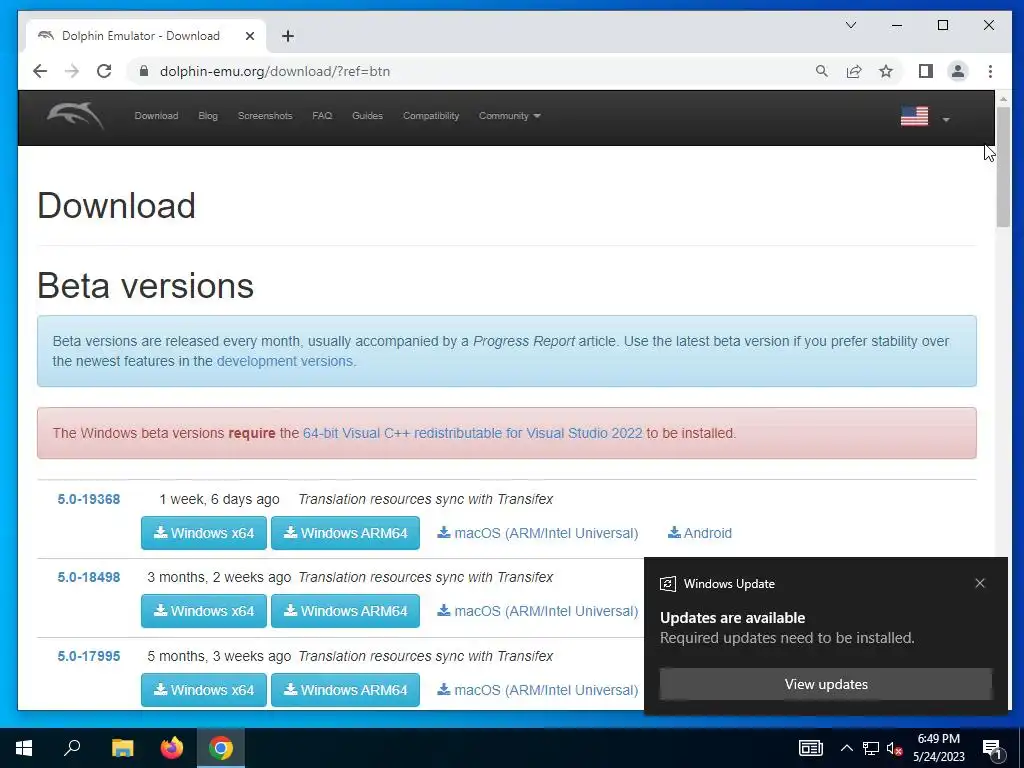Download Windows ARM64 build for 5.0-19368
Screen dimensions: 1024x768
[345, 533]
